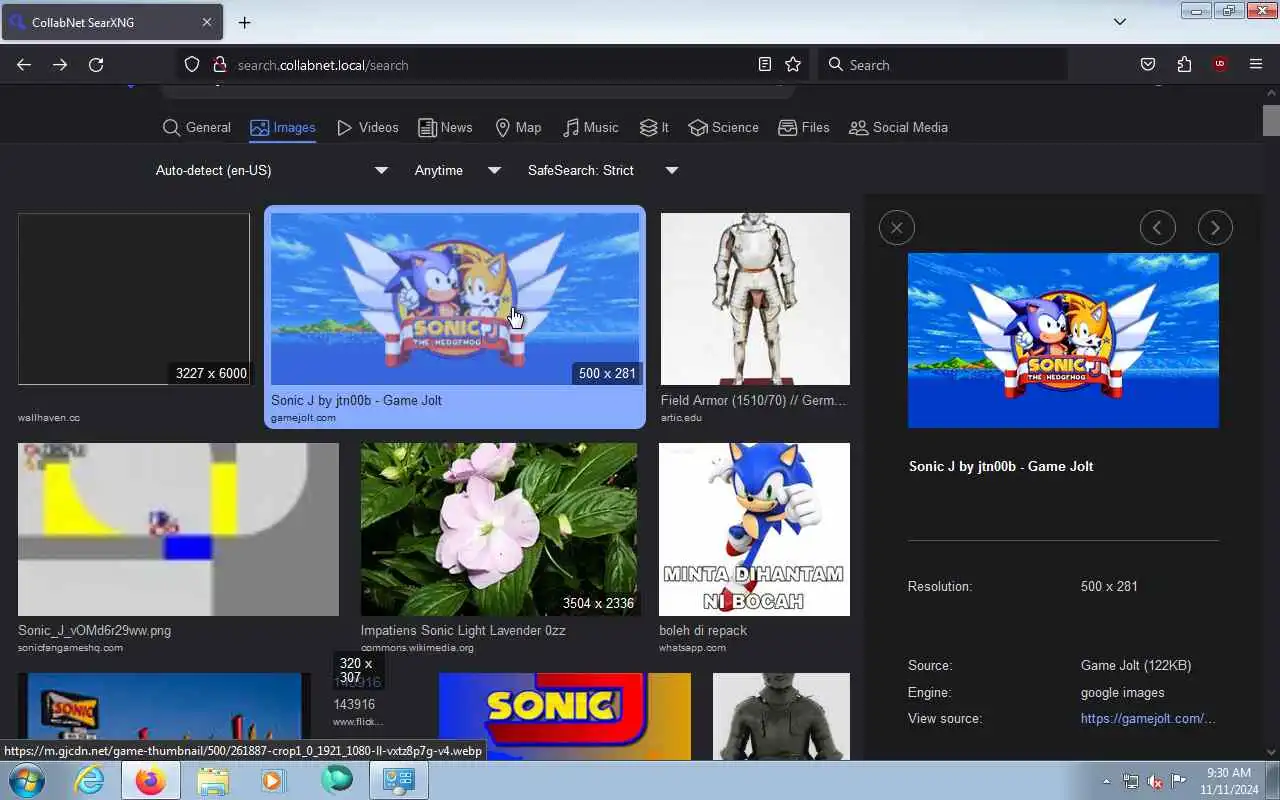Viewport: 1280px width, 800px height.
Task: Show the list of all tabs
Action: point(1120,22)
